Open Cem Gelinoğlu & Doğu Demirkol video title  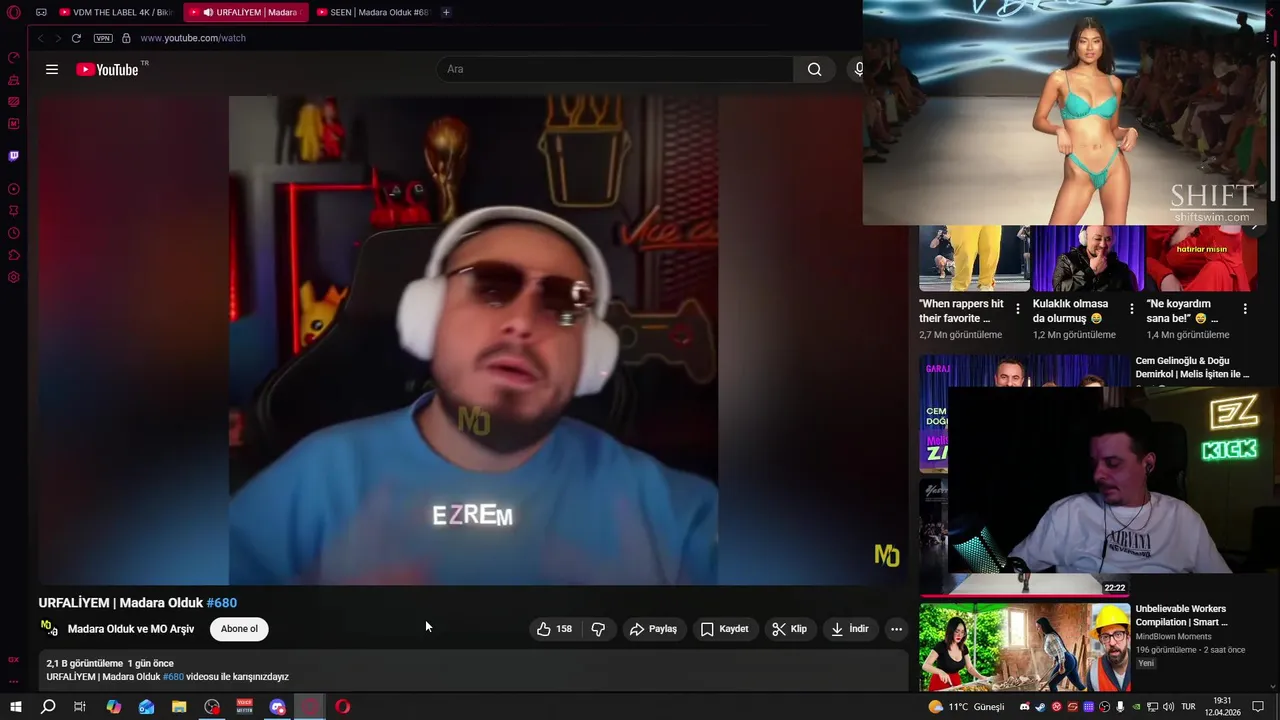1192,367
